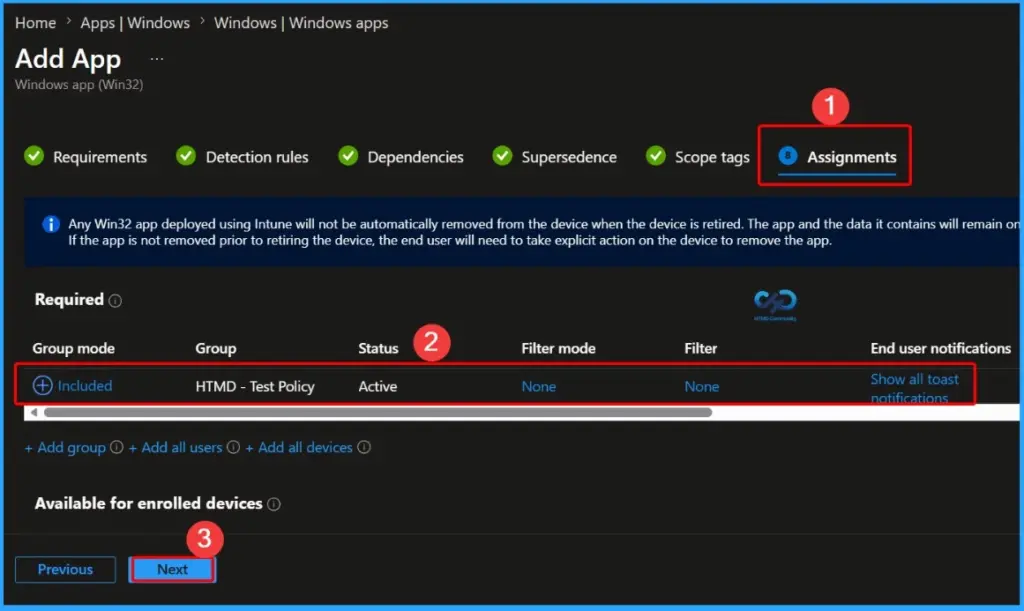The image size is (1024, 611).
Task: Switch to the Requirements step tab
Action: (100, 157)
